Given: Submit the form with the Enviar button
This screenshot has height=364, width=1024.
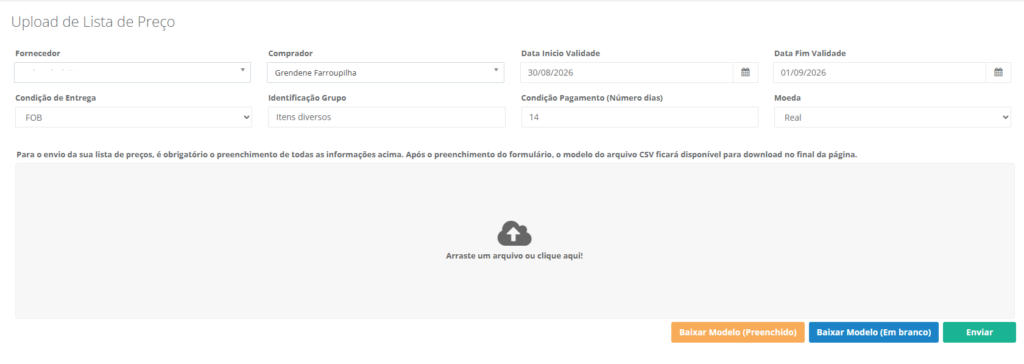Looking at the screenshot, I should pyautogui.click(x=980, y=333).
